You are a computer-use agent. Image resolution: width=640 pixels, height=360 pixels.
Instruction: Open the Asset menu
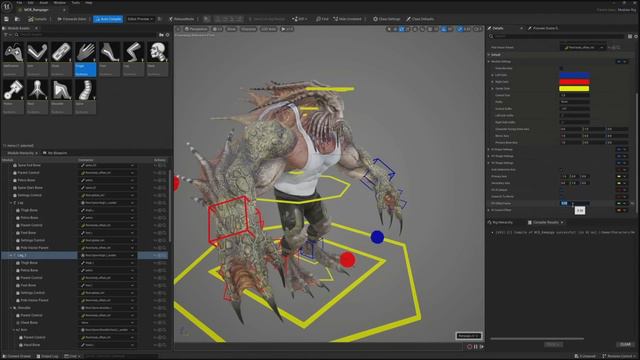[x=44, y=2]
